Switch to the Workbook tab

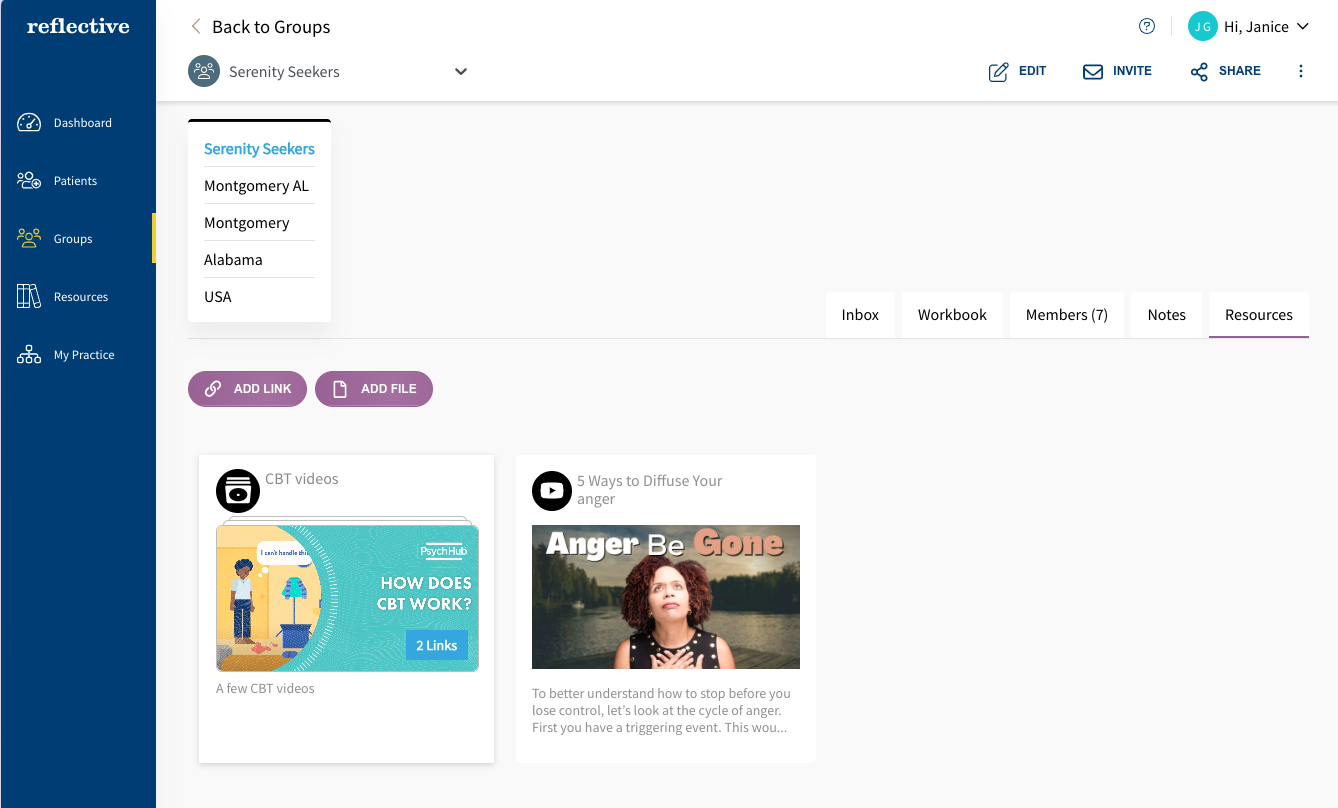click(952, 315)
